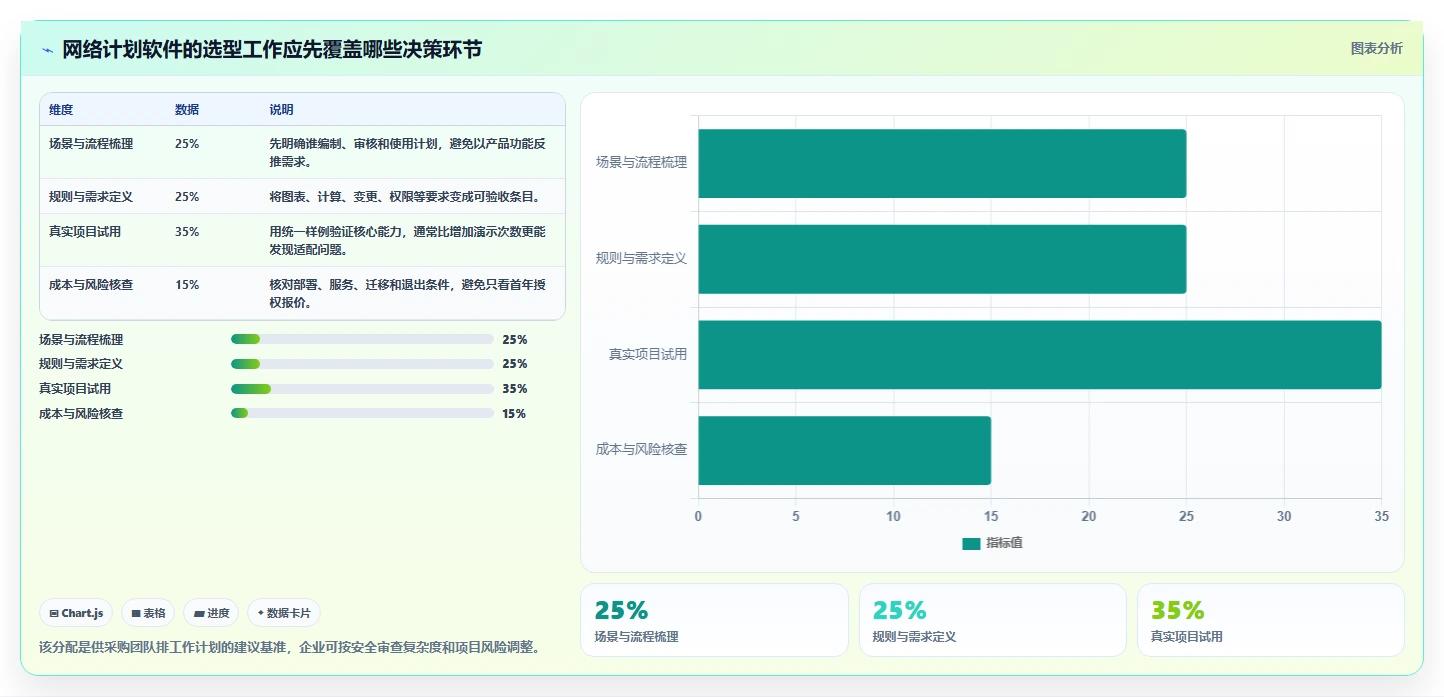This screenshot has width=1444, height=697.
Task: Click the 35% value beside 真实项目试用 progress
Action: (515, 389)
